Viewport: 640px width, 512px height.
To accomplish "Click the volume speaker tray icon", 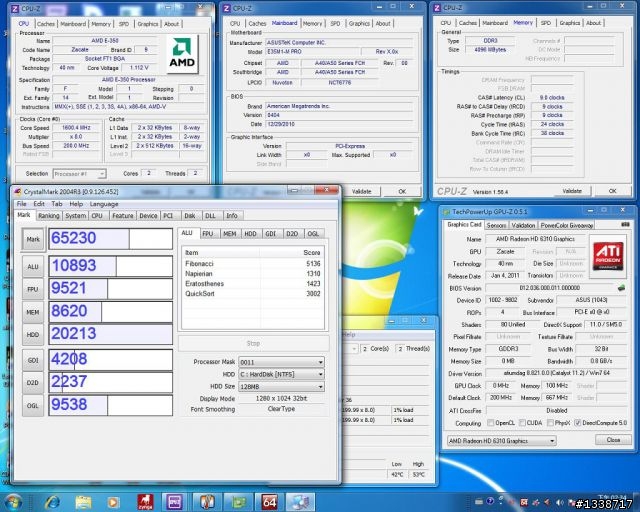I will (560, 502).
